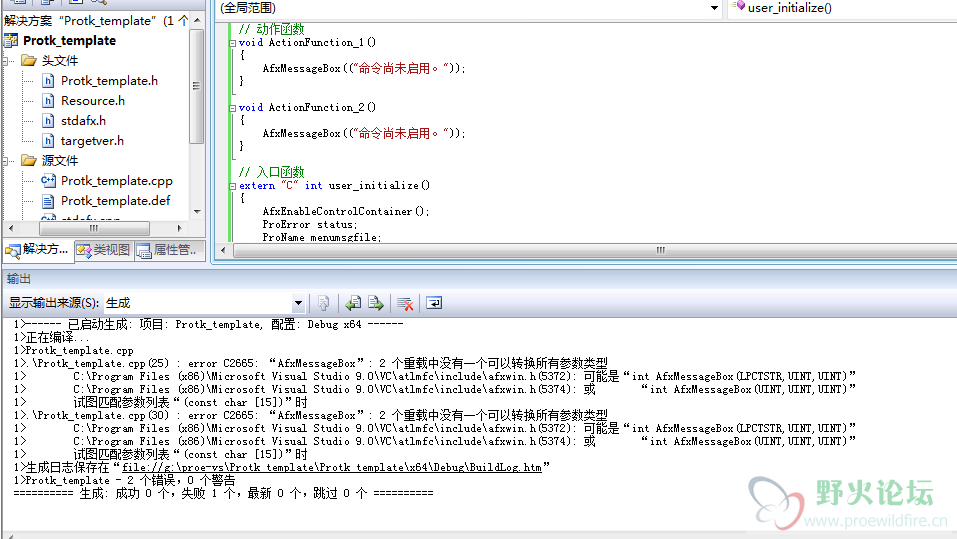Click the Protk_template project icon
Image resolution: width=957 pixels, height=539 pixels.
click(11, 40)
